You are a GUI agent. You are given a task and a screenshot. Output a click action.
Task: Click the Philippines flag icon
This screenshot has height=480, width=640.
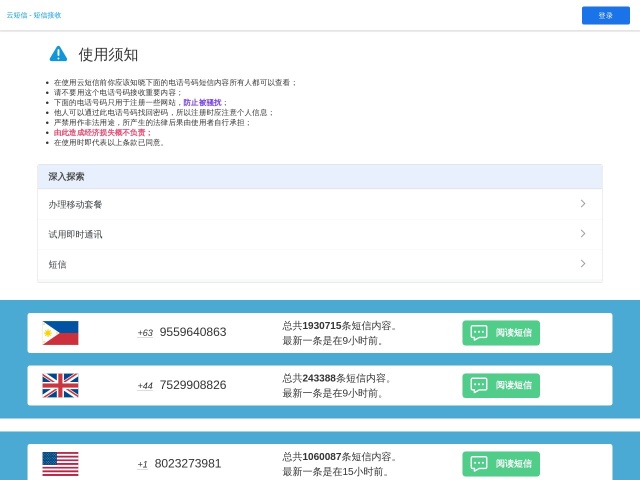[x=60, y=333]
